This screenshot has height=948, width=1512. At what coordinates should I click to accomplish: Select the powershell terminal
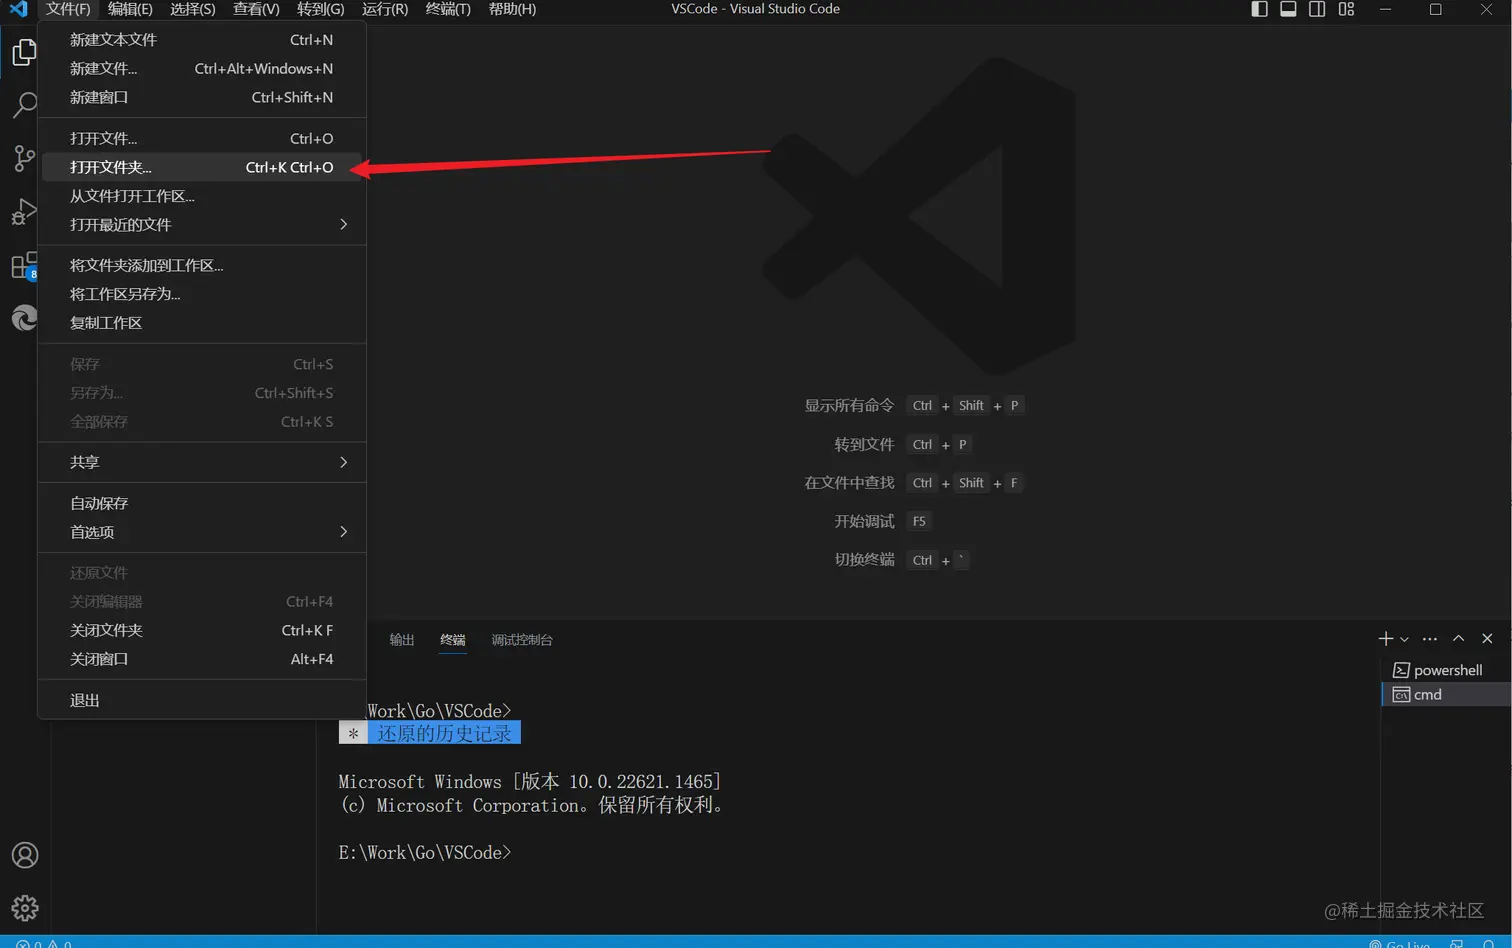coord(1446,670)
